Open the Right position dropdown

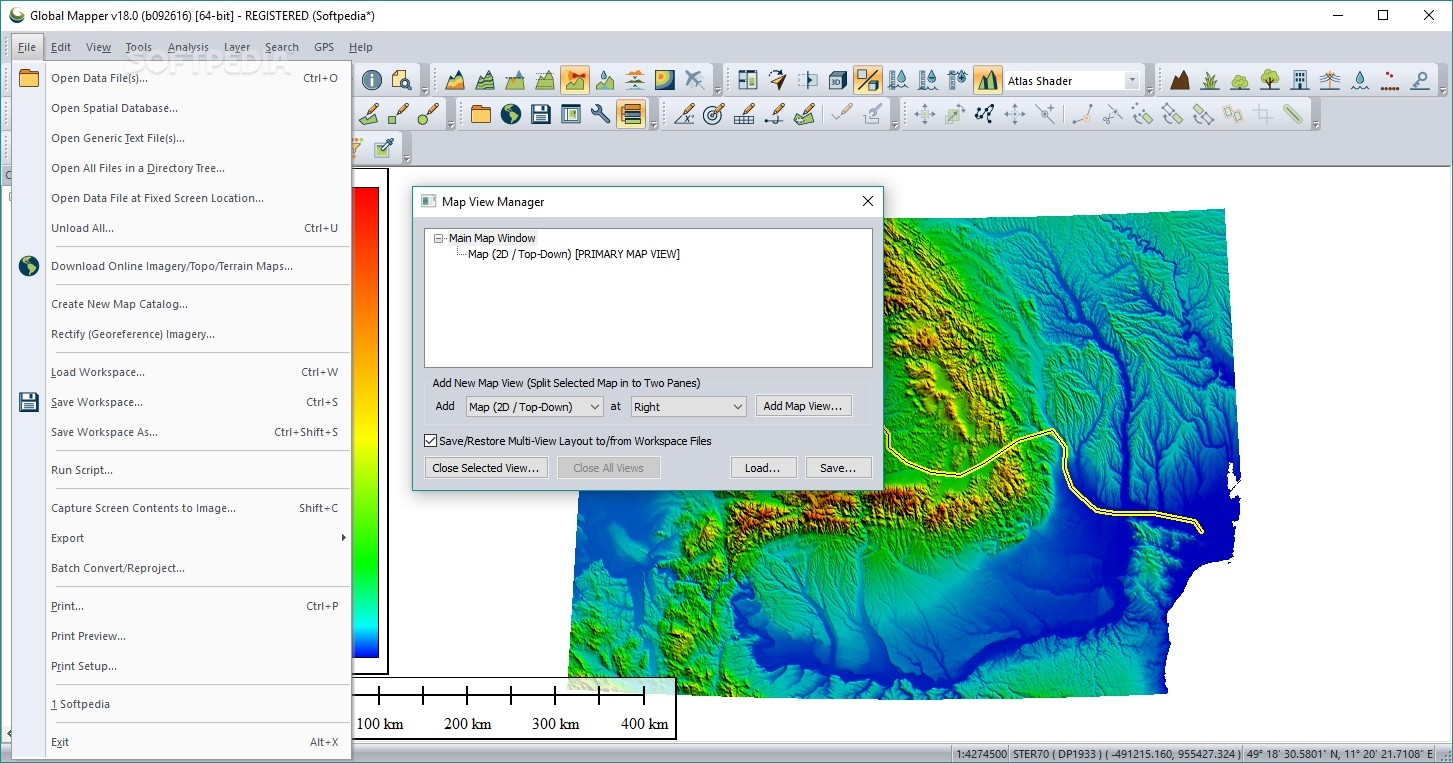point(689,407)
